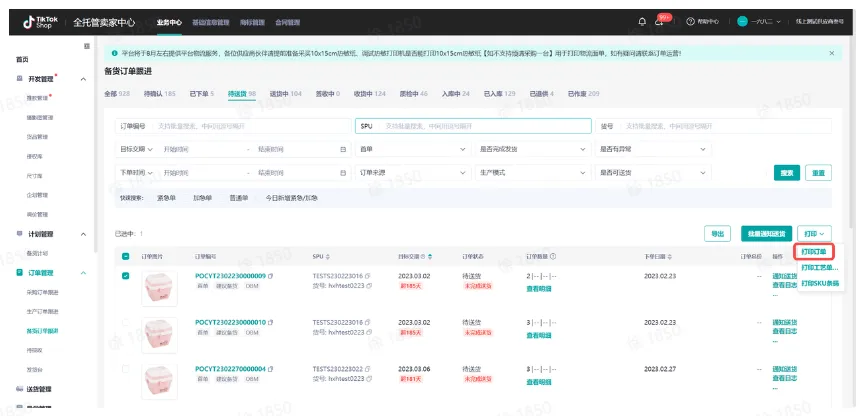Click the 开发管理 sidebar section icon
This screenshot has height=416, width=866.
tap(20, 79)
